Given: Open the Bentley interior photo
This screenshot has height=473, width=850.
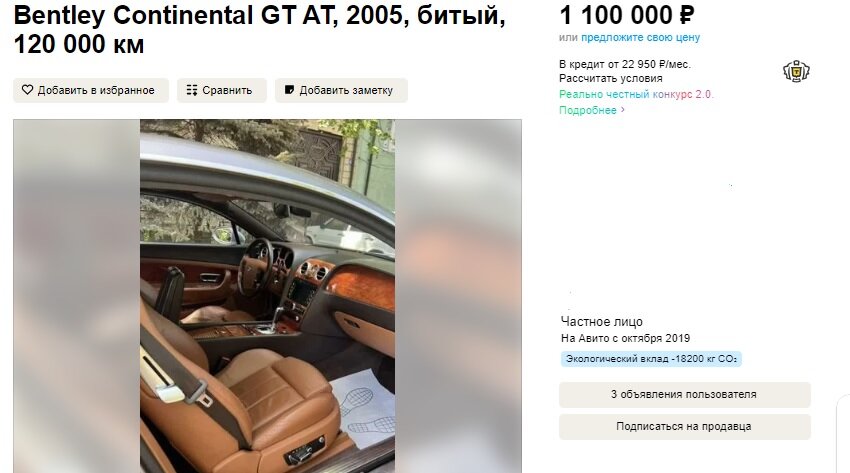Looking at the screenshot, I should tap(267, 296).
